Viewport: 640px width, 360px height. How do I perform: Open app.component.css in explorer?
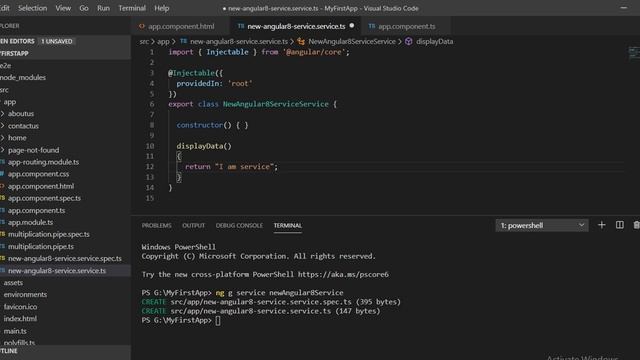pyautogui.click(x=38, y=174)
